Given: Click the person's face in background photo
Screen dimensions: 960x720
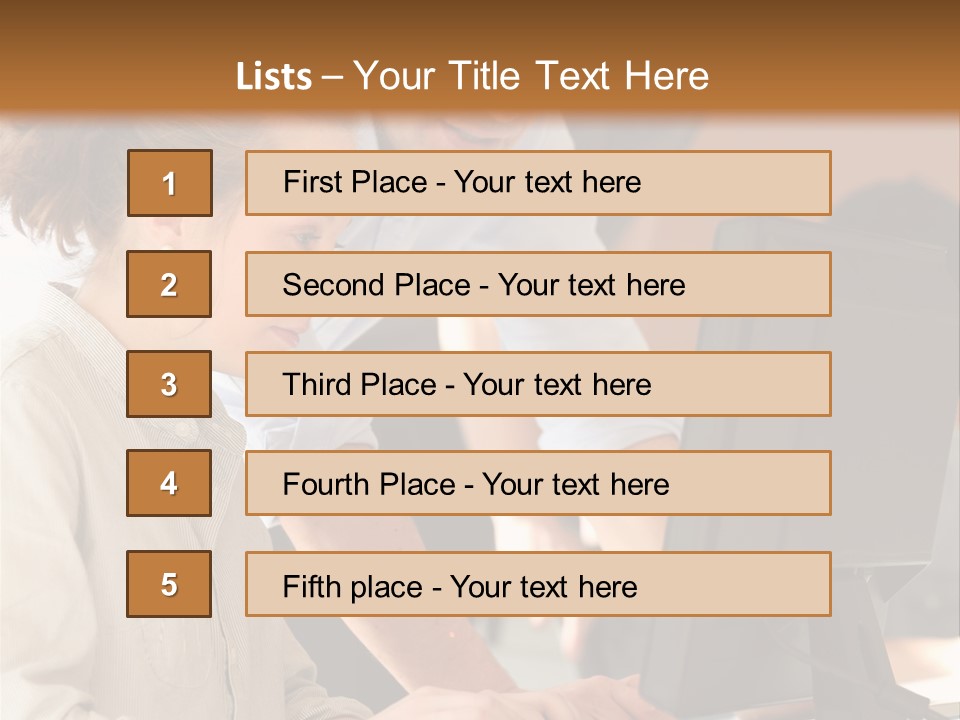Looking at the screenshot, I should coord(290,290).
